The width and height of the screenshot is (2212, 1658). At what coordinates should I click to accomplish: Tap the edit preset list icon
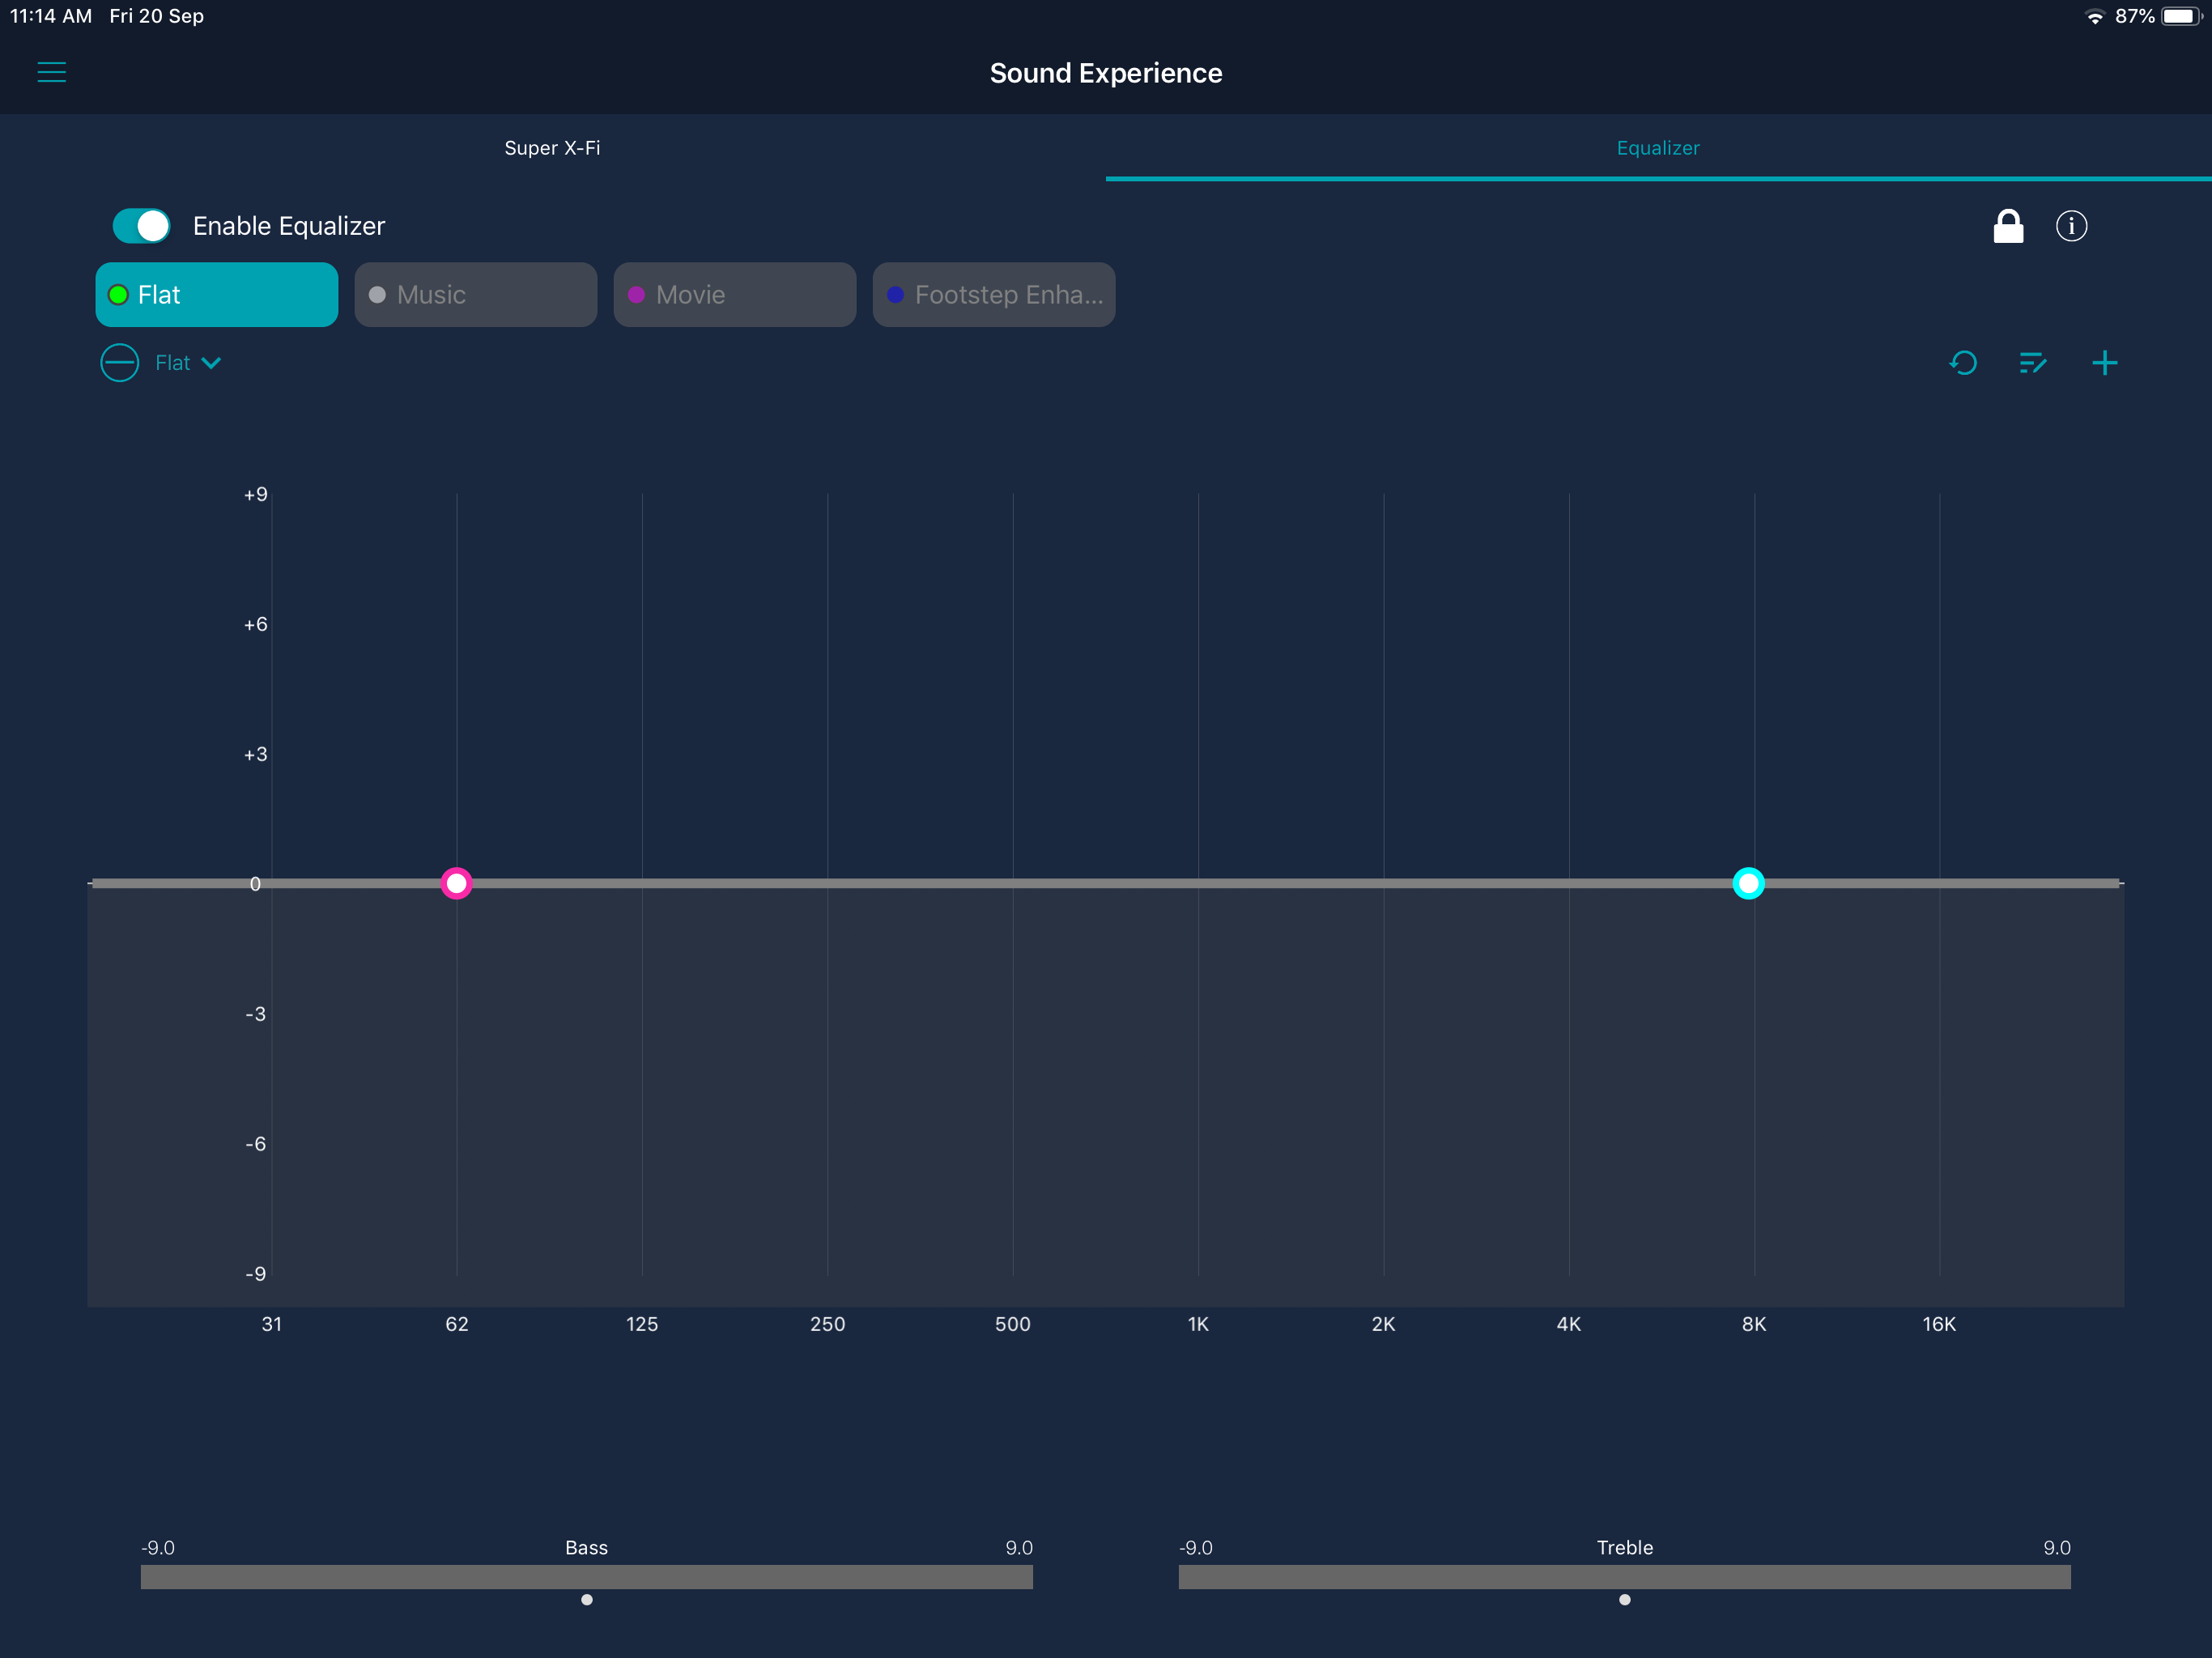[2033, 363]
